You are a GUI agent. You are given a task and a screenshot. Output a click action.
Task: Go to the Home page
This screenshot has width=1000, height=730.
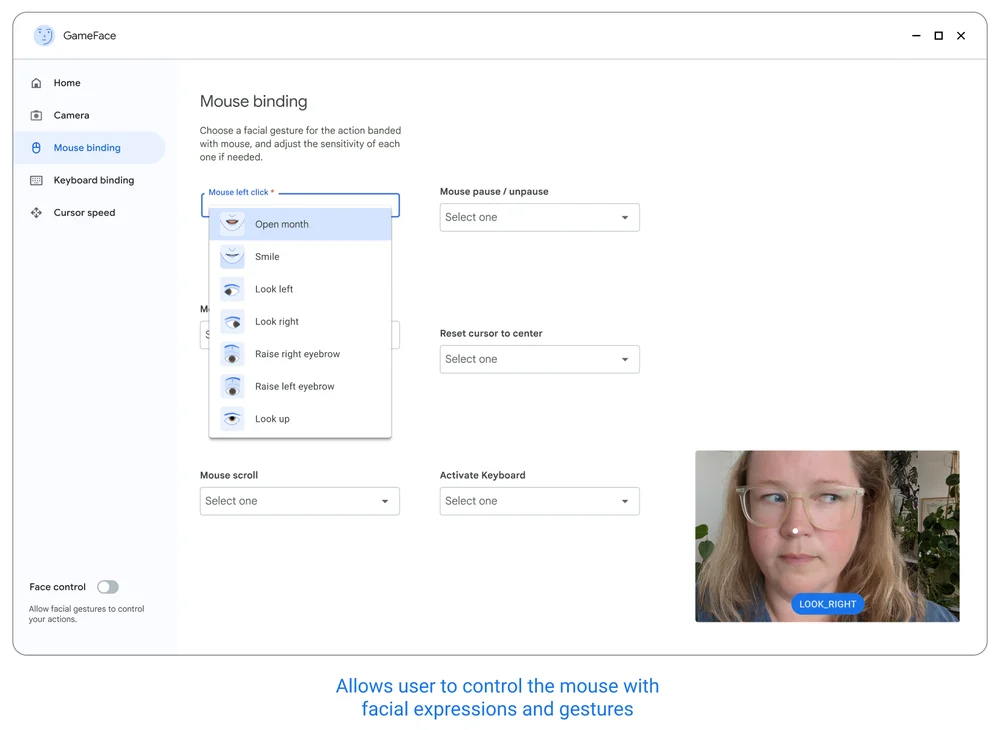point(67,83)
